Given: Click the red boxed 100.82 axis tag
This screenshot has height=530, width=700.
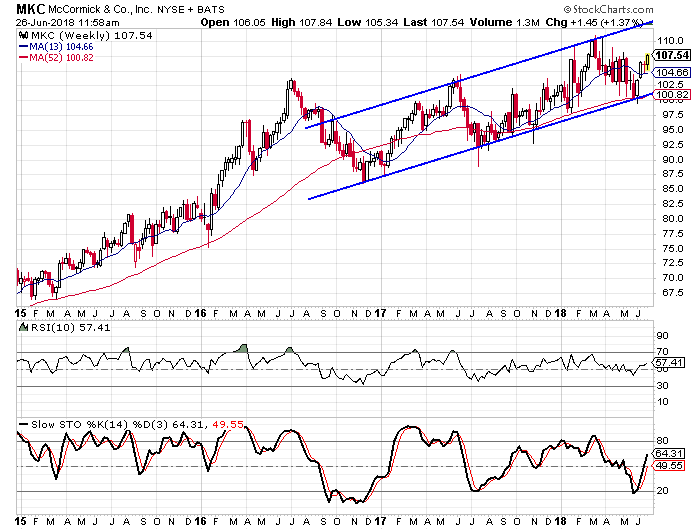Looking at the screenshot, I should (x=672, y=94).
